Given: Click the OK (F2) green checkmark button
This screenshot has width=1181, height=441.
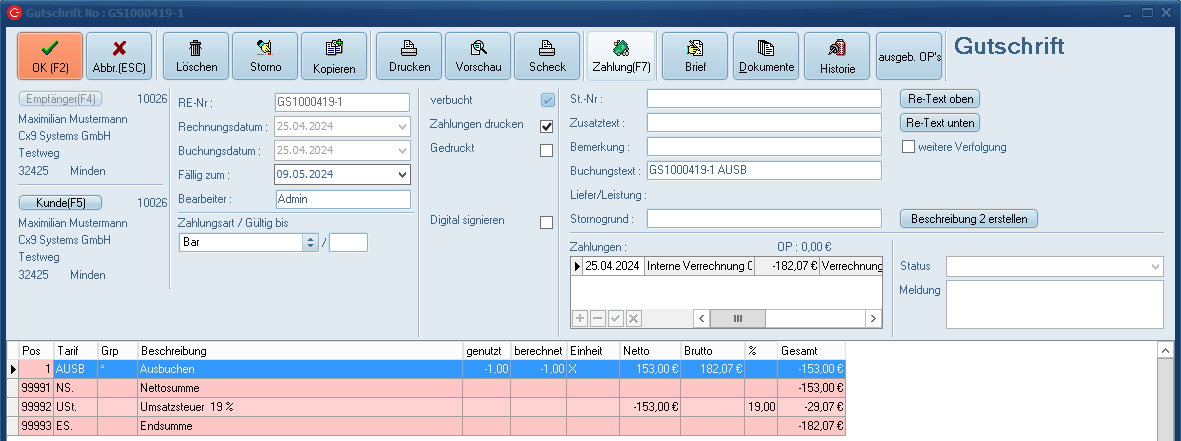Looking at the screenshot, I should tap(49, 56).
